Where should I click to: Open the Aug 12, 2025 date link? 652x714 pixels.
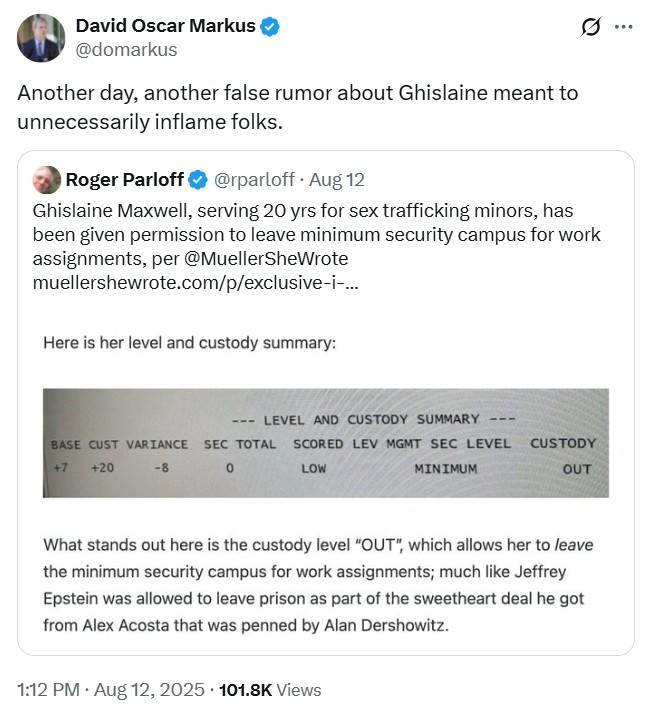coord(149,690)
